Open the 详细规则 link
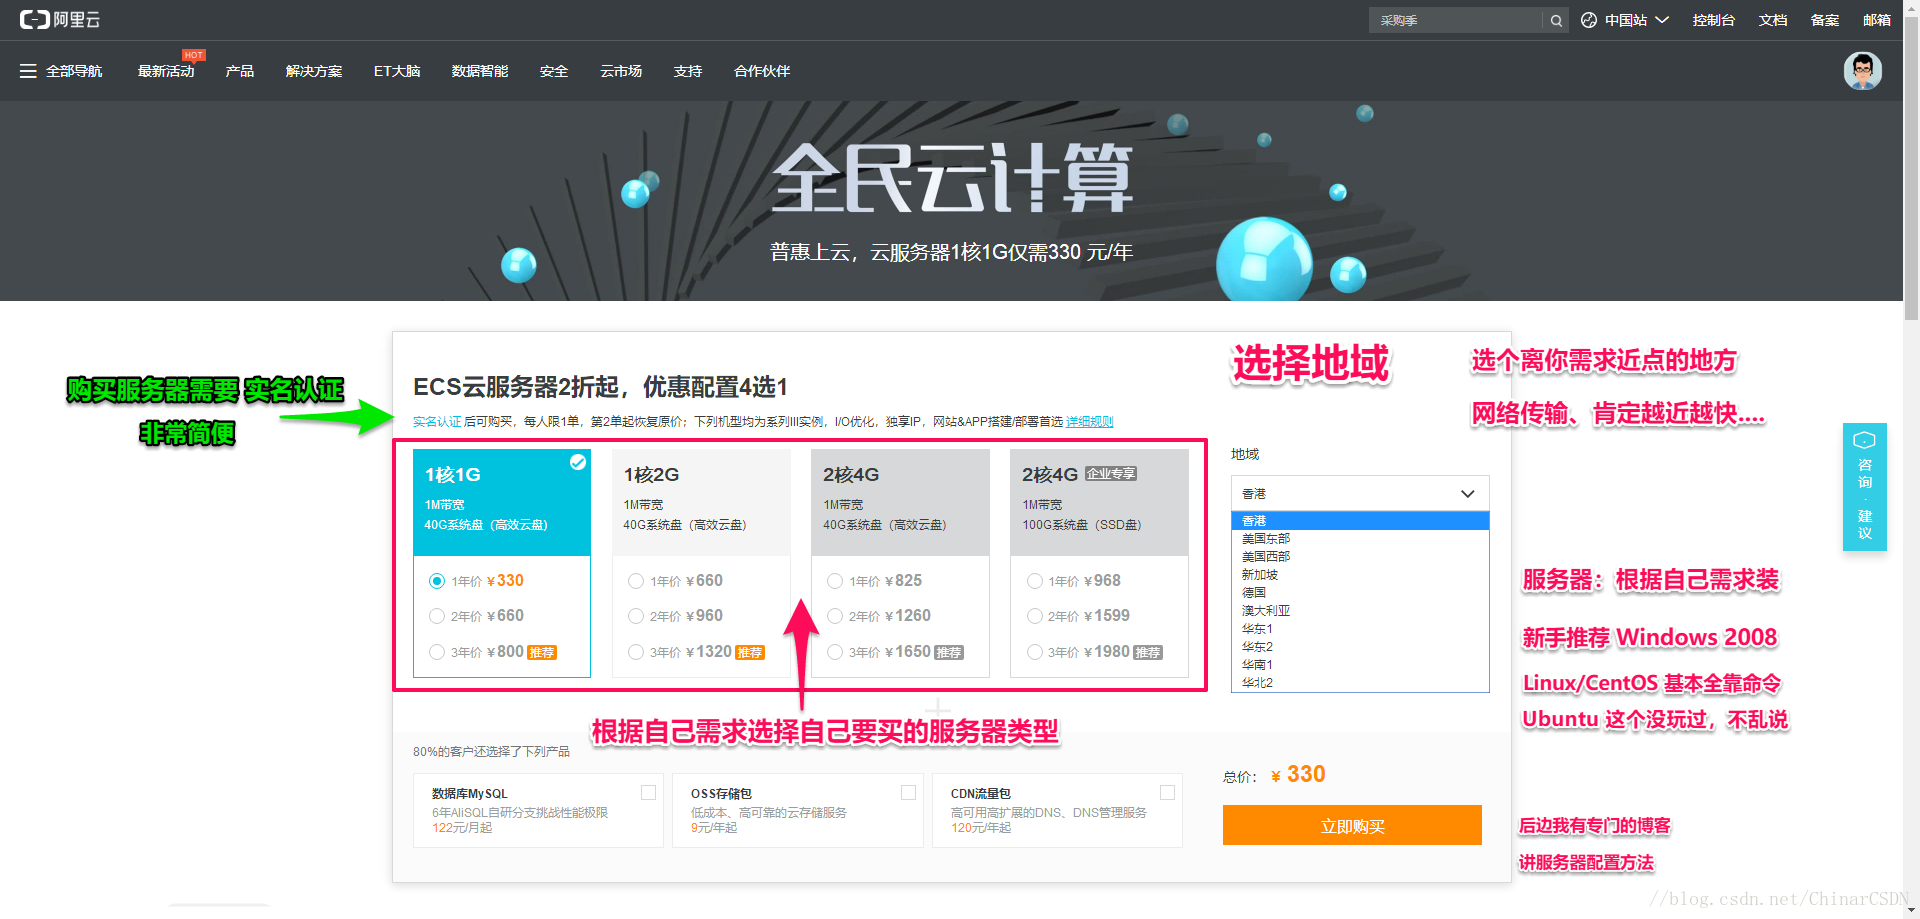 [1090, 422]
